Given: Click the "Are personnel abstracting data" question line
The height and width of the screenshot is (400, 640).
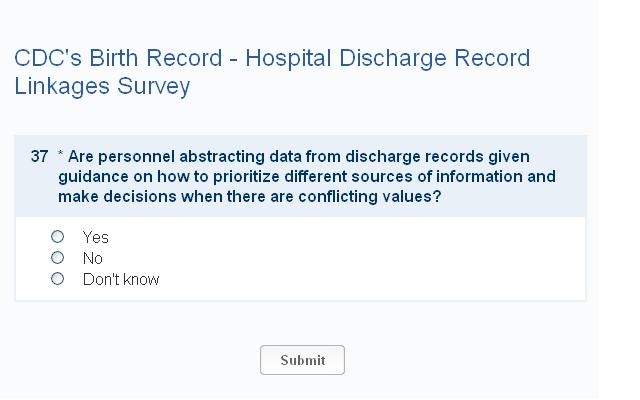Looking at the screenshot, I should pyautogui.click(x=200, y=157).
